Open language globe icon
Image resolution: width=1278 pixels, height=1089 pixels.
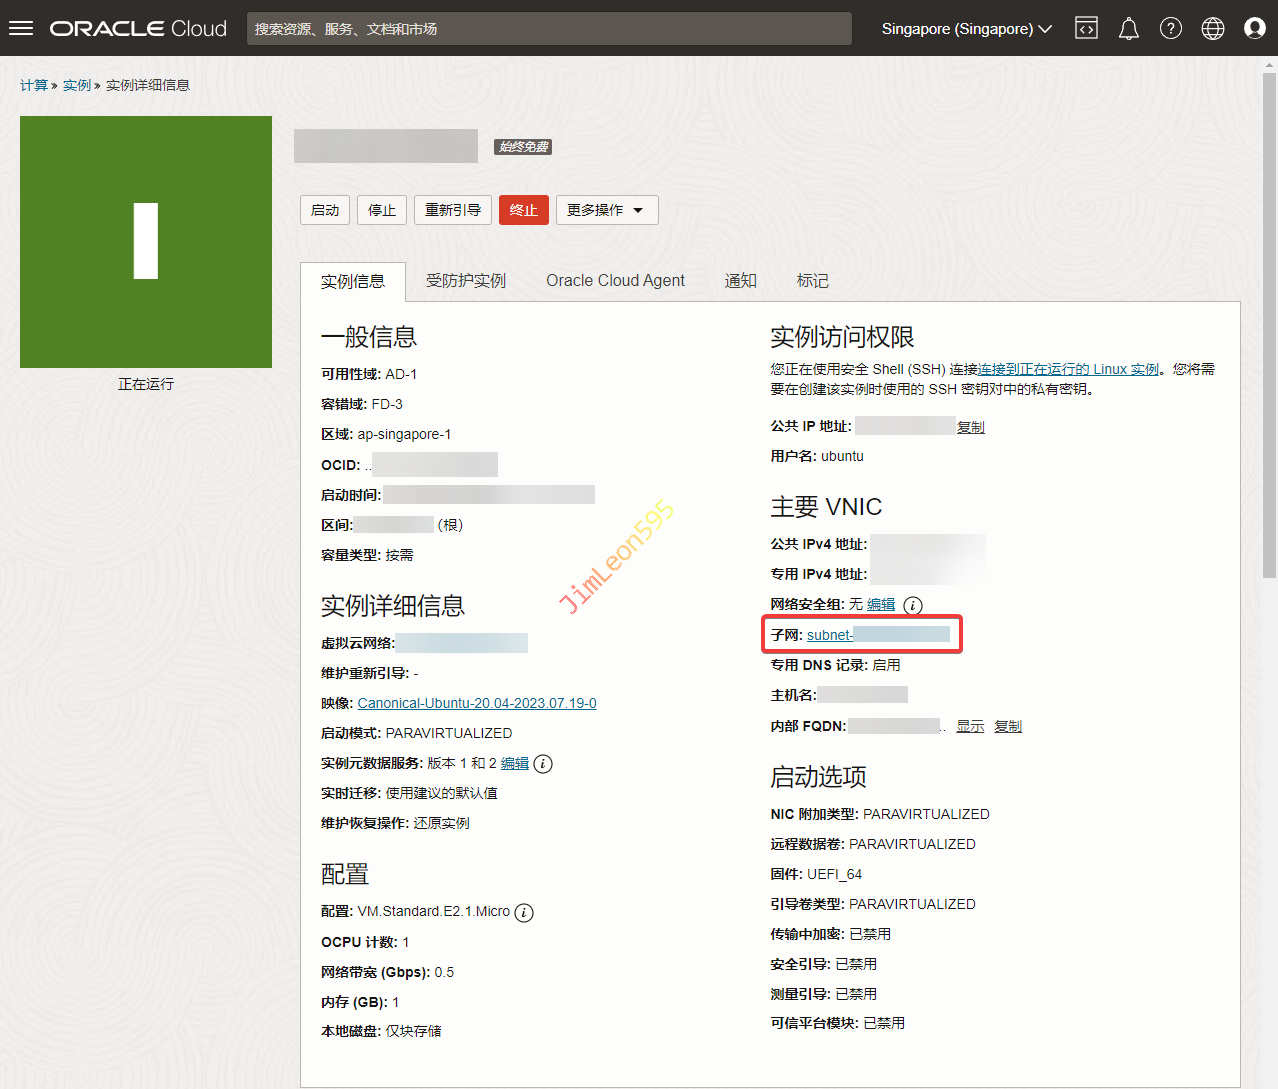tap(1212, 29)
